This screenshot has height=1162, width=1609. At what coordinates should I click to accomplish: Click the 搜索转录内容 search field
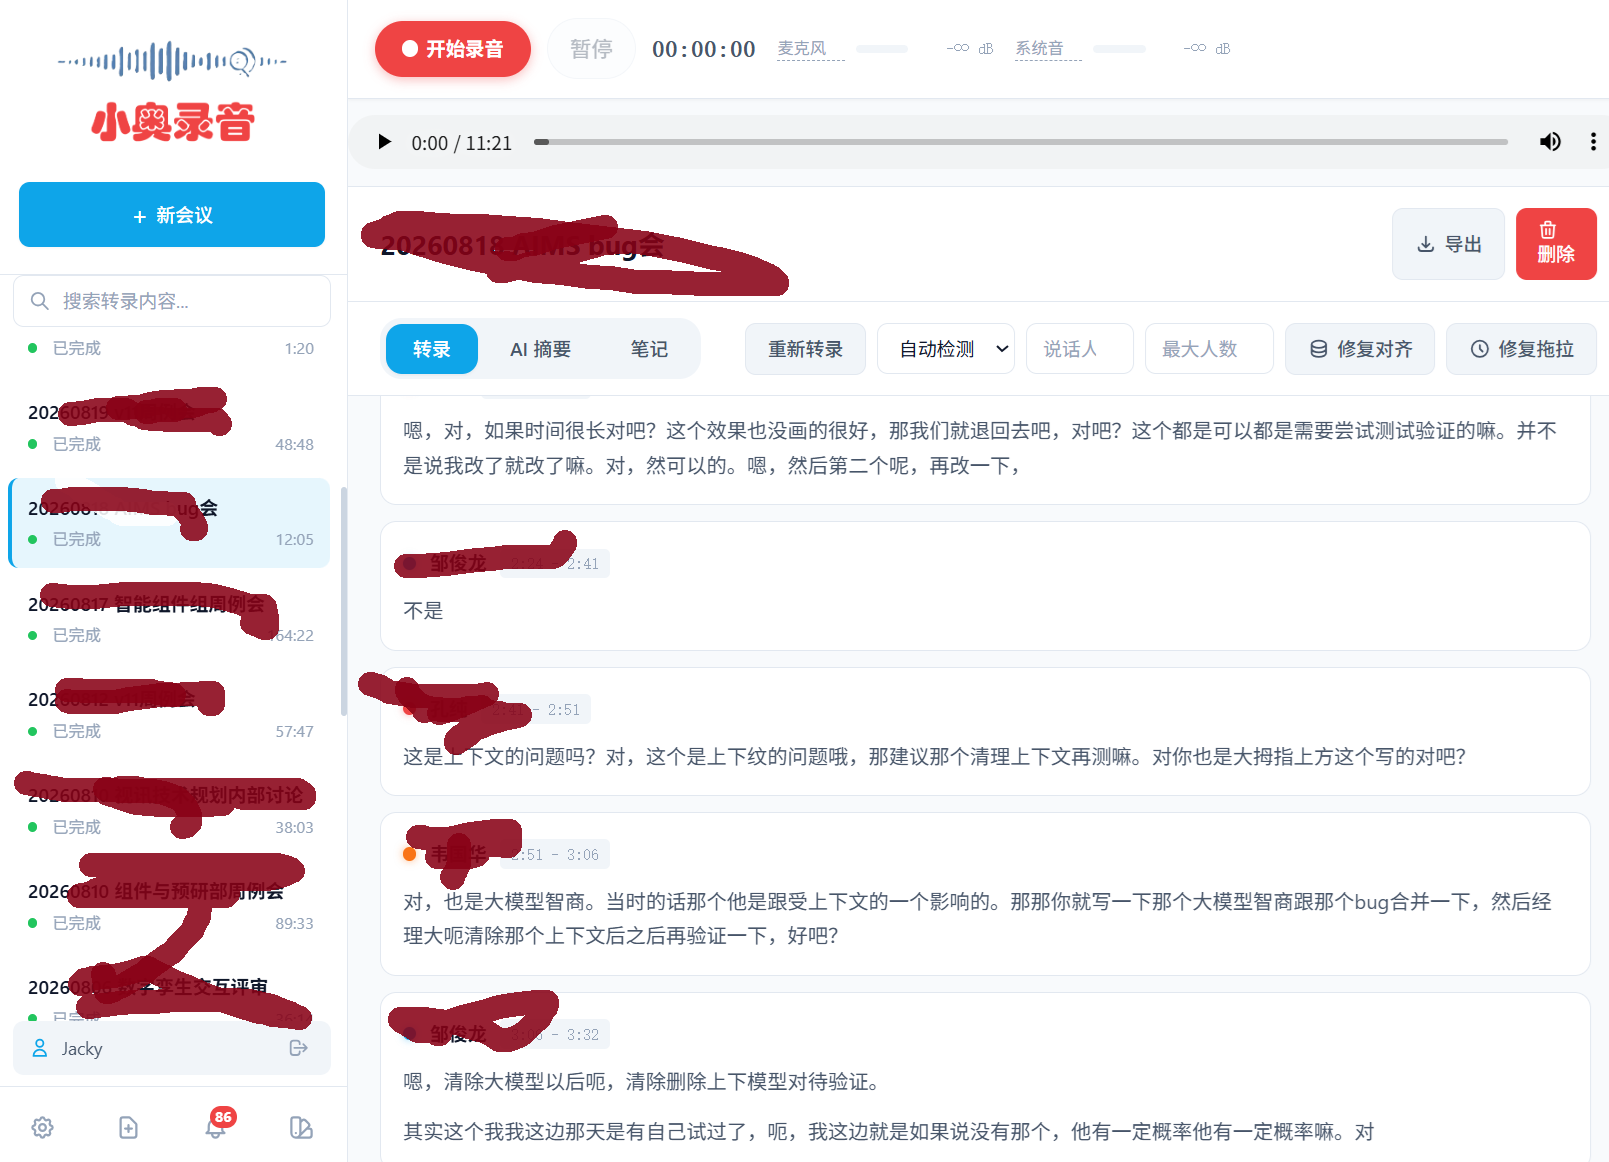point(172,301)
